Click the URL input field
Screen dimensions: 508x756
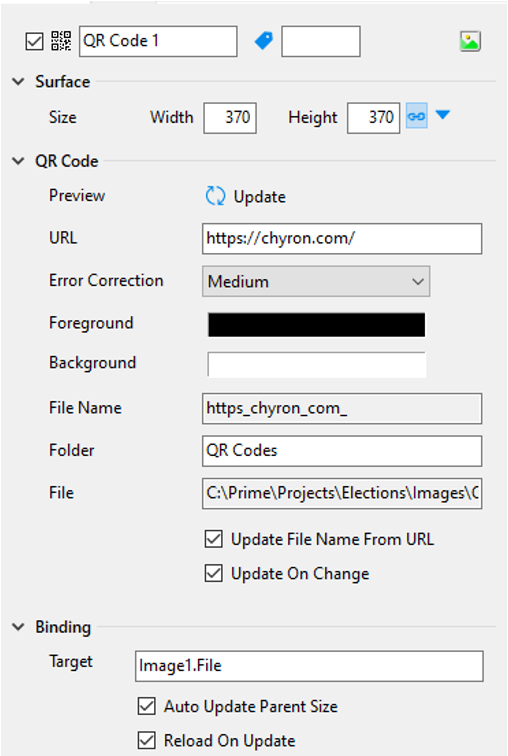tap(342, 238)
